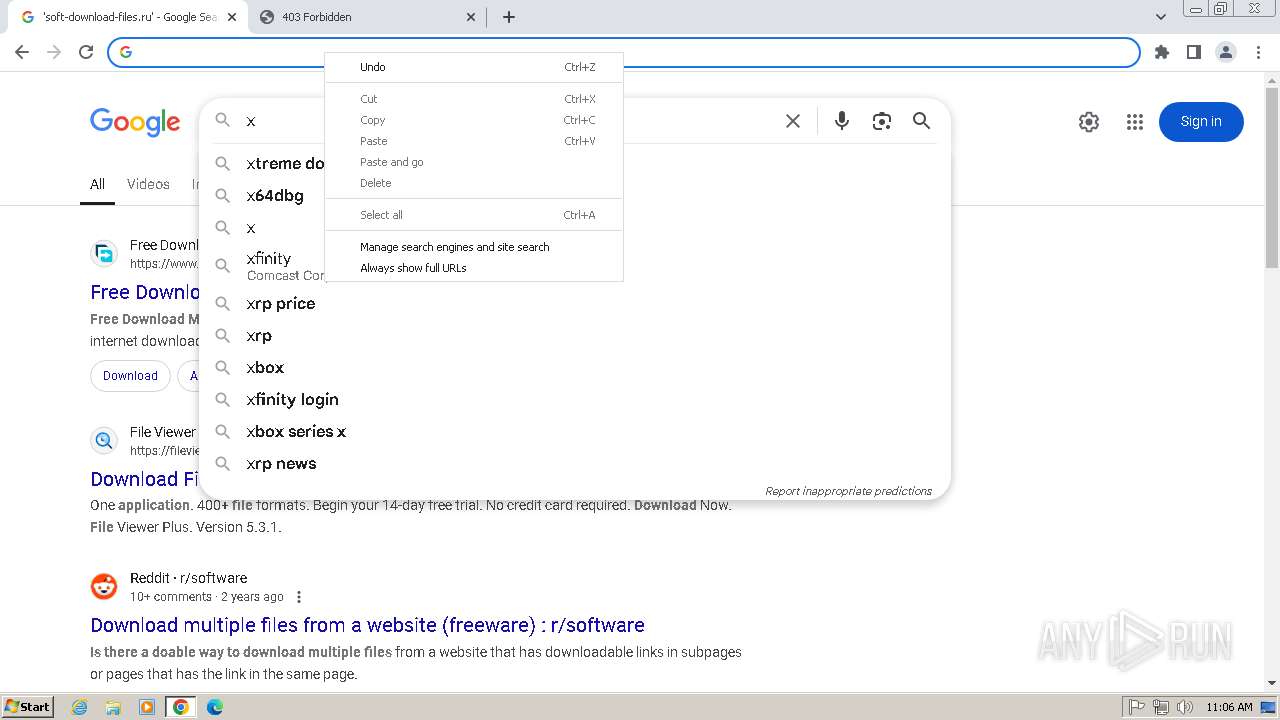
Task: Open the Extensions puzzle icon
Action: [1162, 52]
